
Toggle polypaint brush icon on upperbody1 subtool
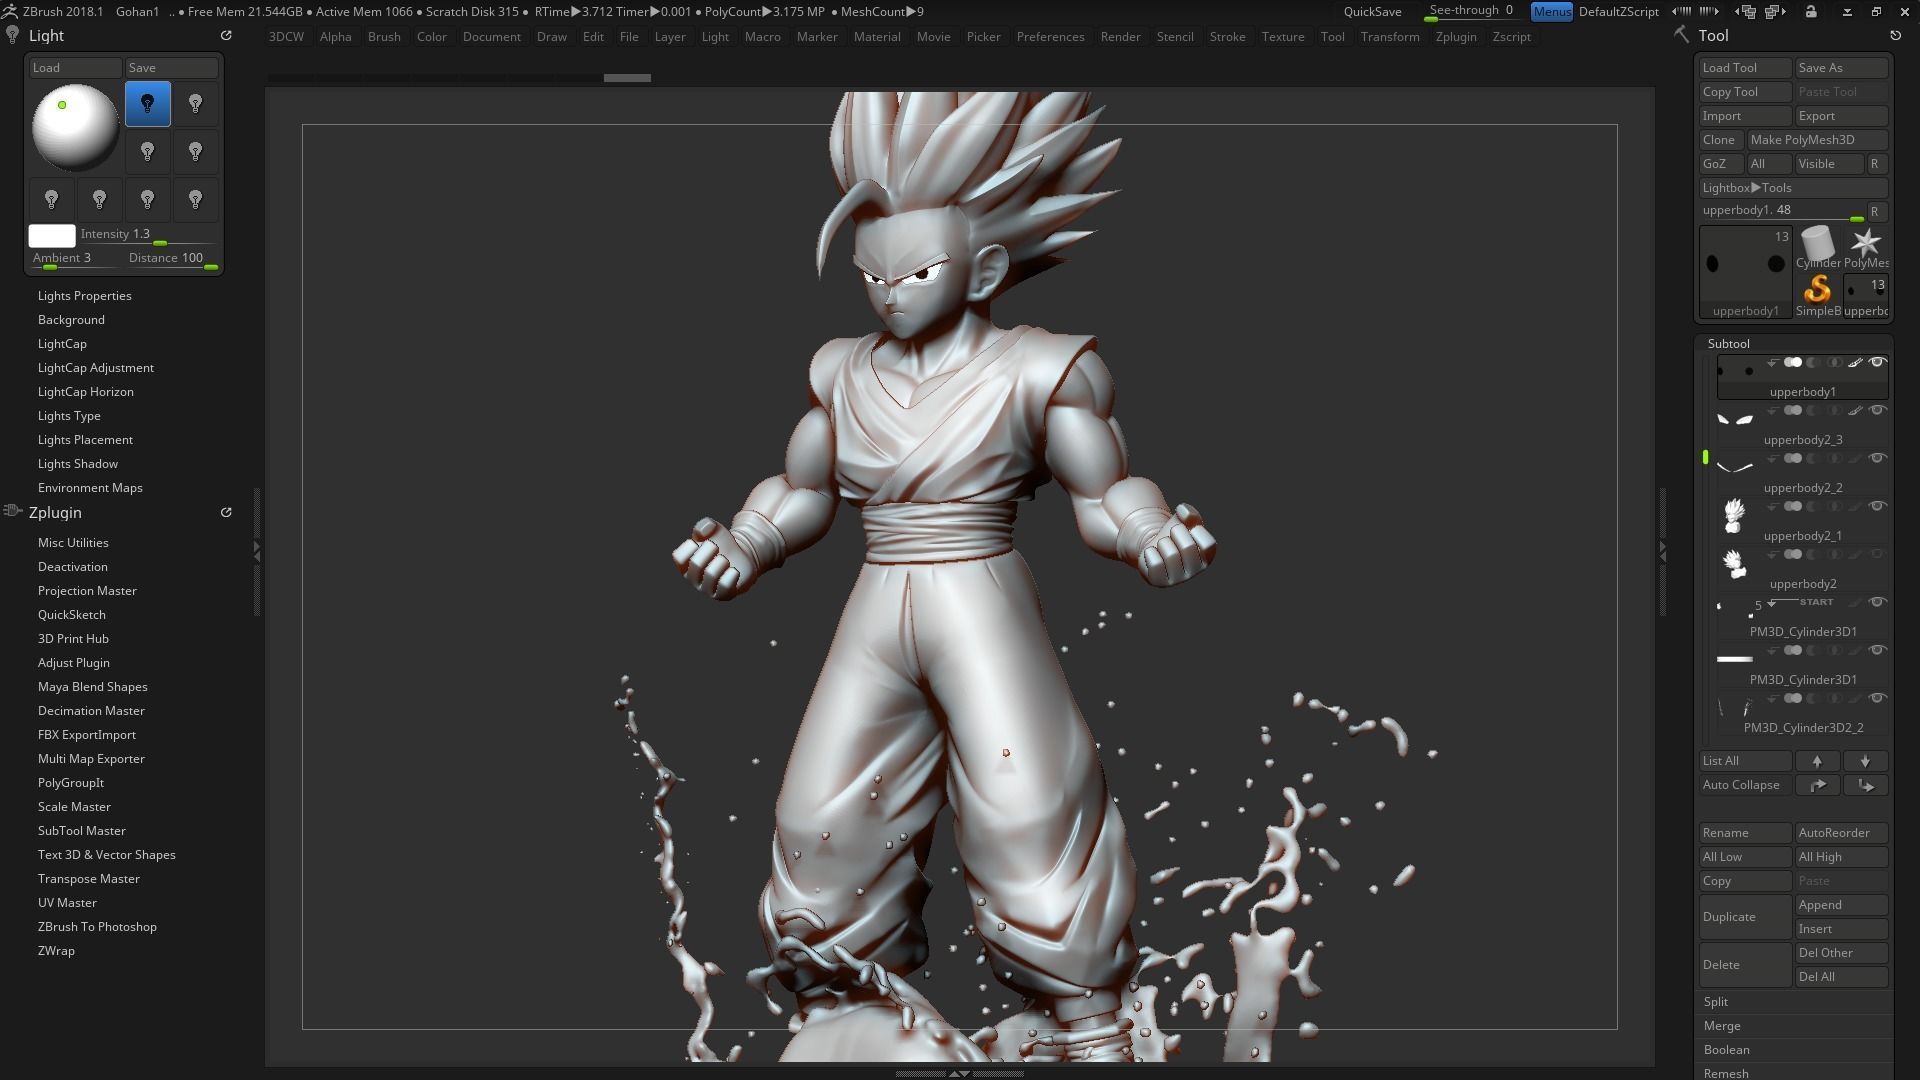pyautogui.click(x=1855, y=362)
